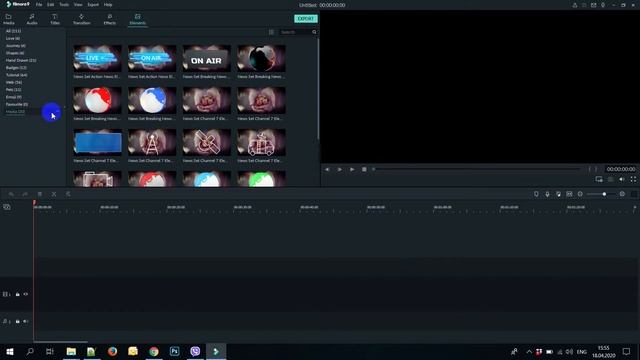Select the blue and white globe thumbnail
This screenshot has height=360, width=640.
(x=152, y=100)
